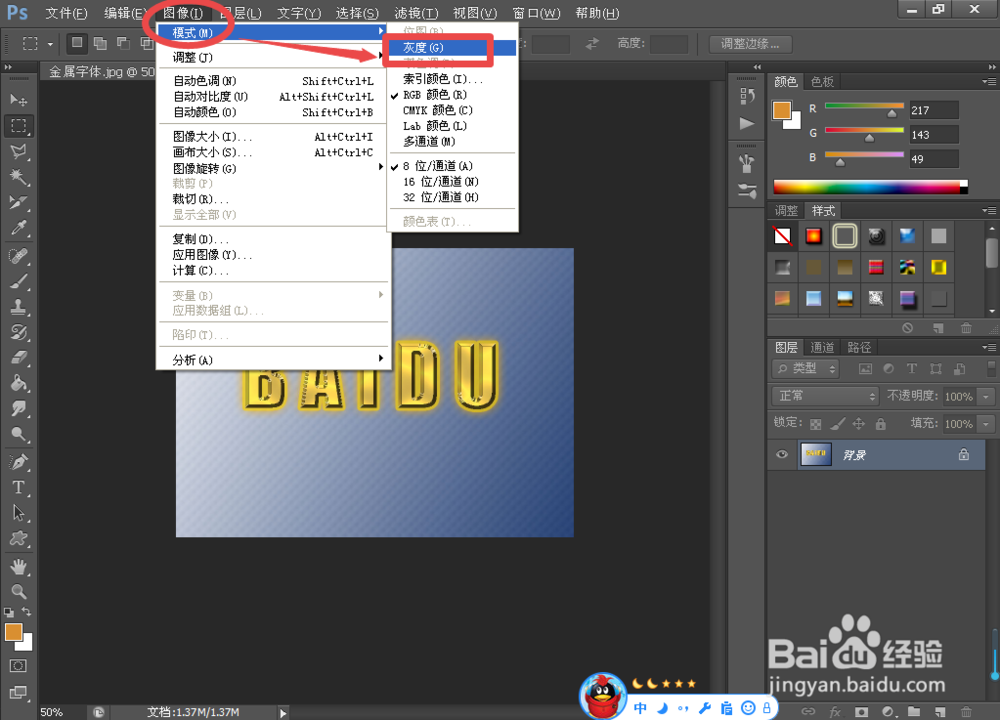Select the Zoom tool
1000x720 pixels.
click(x=18, y=591)
